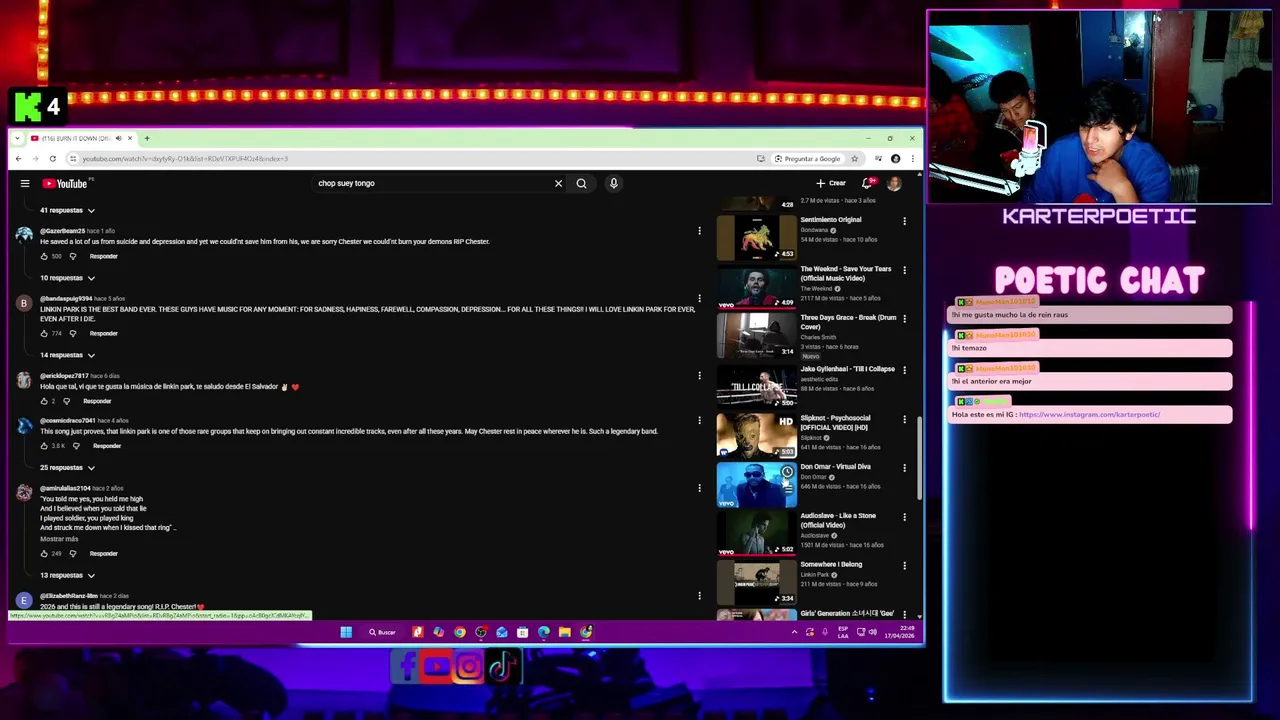Screen dimensions: 1280x720
Task: Expand the 13 respuestas replies
Action: (67, 576)
